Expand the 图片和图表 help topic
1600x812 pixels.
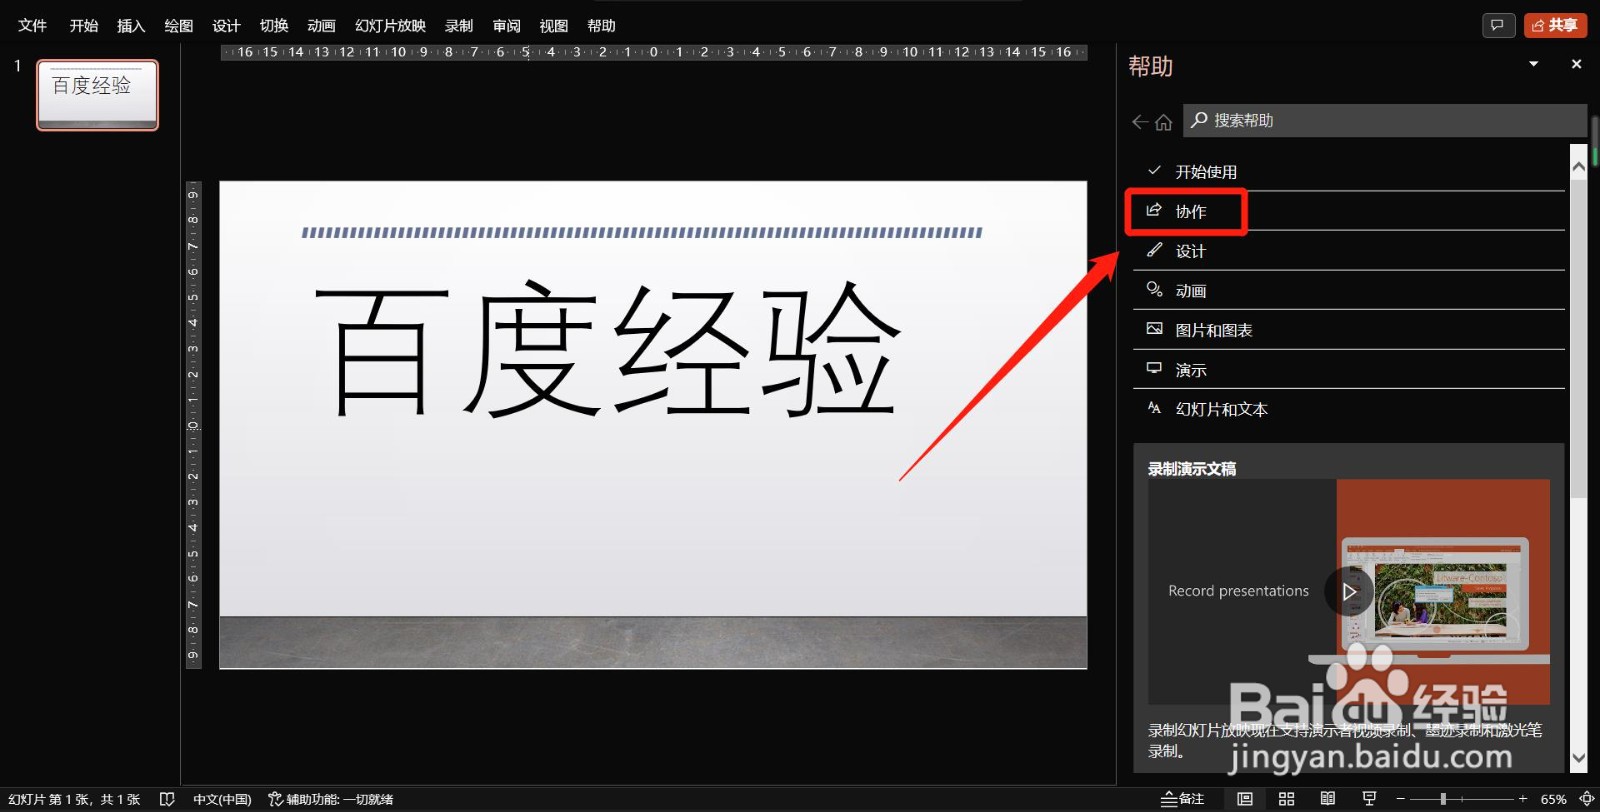pyautogui.click(x=1349, y=330)
